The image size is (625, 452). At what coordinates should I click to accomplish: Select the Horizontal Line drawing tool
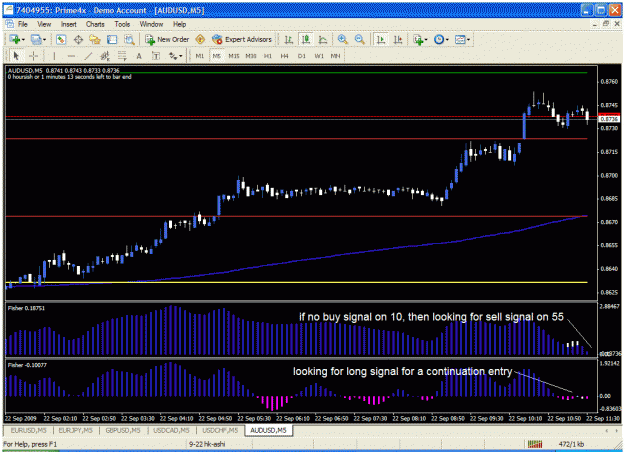click(x=71, y=56)
